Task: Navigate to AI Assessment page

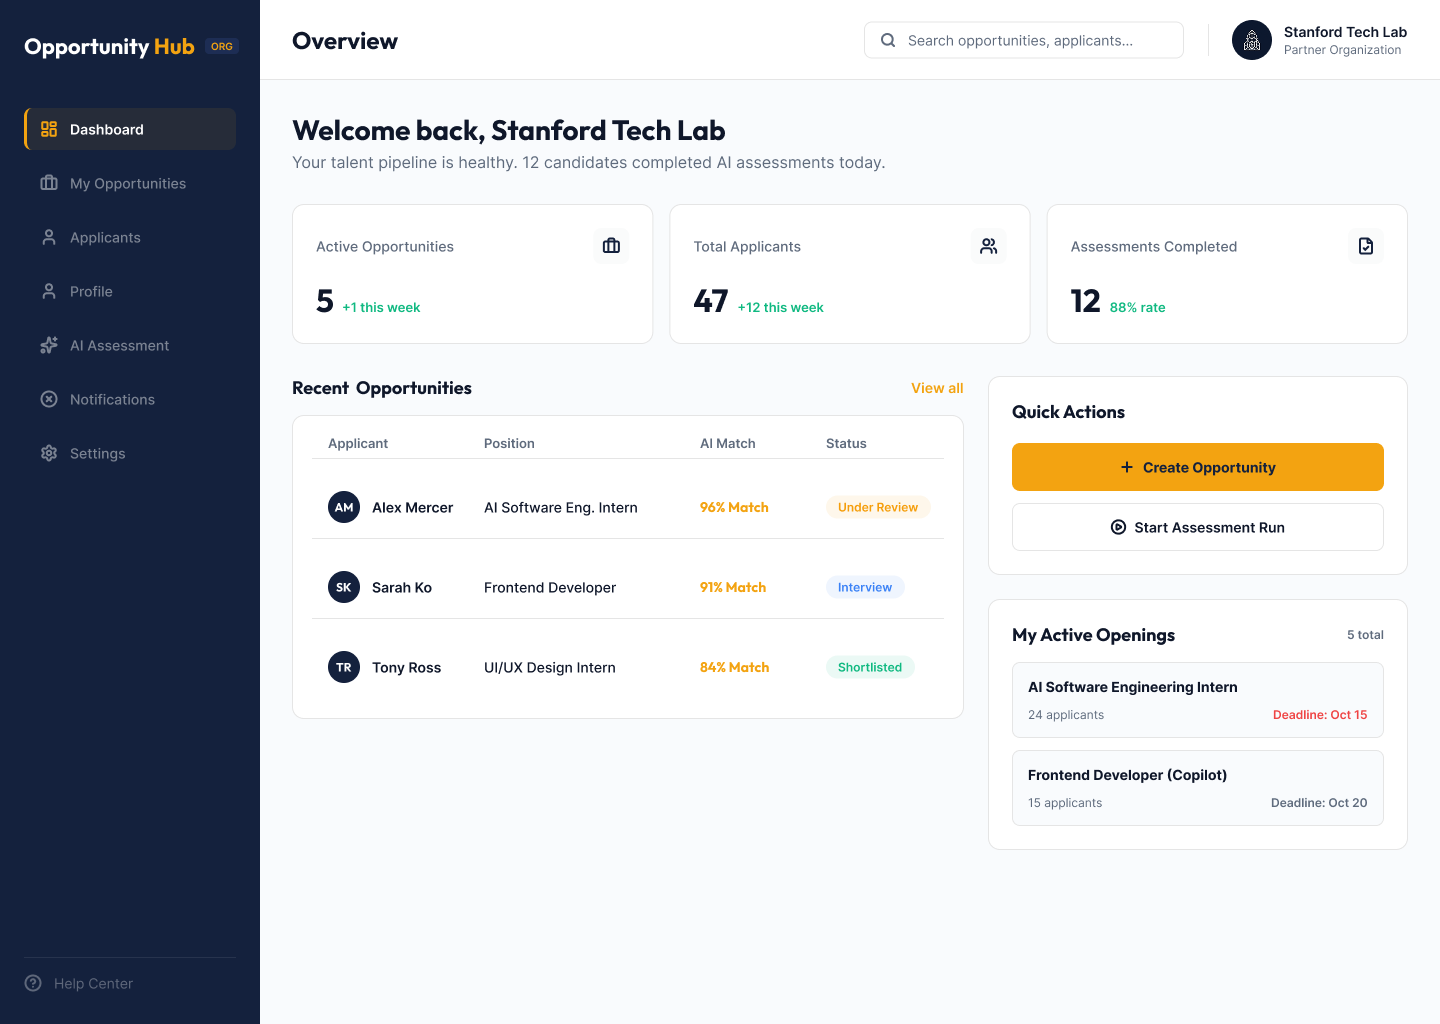Action: click(130, 345)
